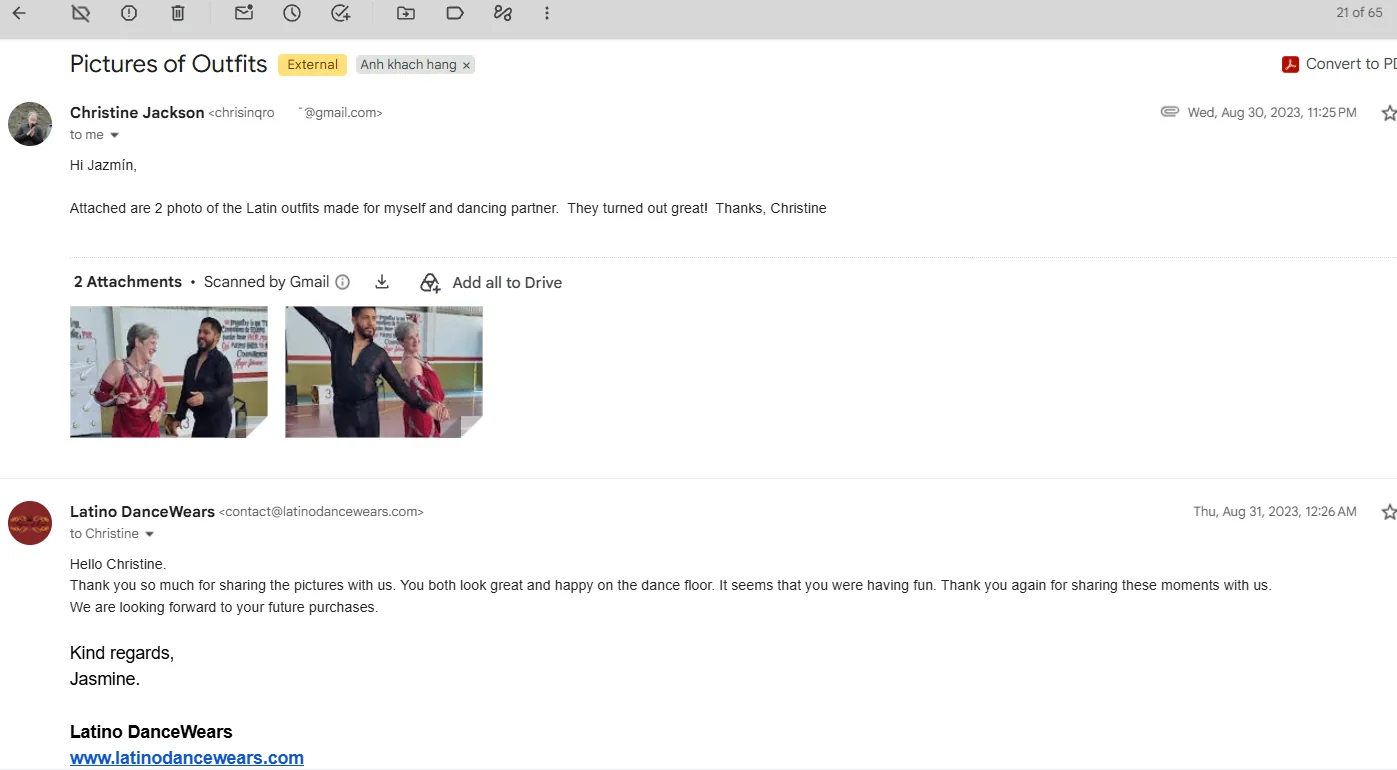Open the Move to folder icon
Viewport: 1397px width, 770px height.
tap(405, 13)
